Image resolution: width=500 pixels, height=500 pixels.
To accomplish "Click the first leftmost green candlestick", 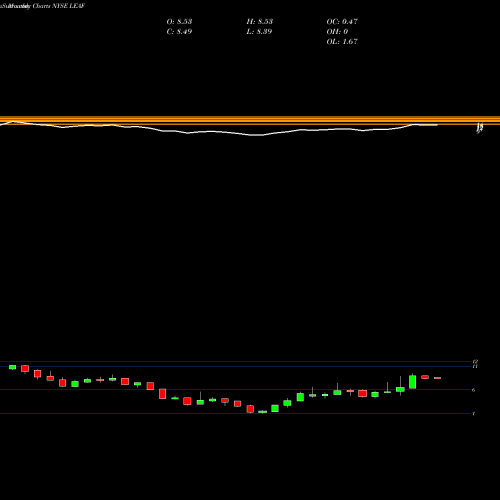I will point(12,367).
